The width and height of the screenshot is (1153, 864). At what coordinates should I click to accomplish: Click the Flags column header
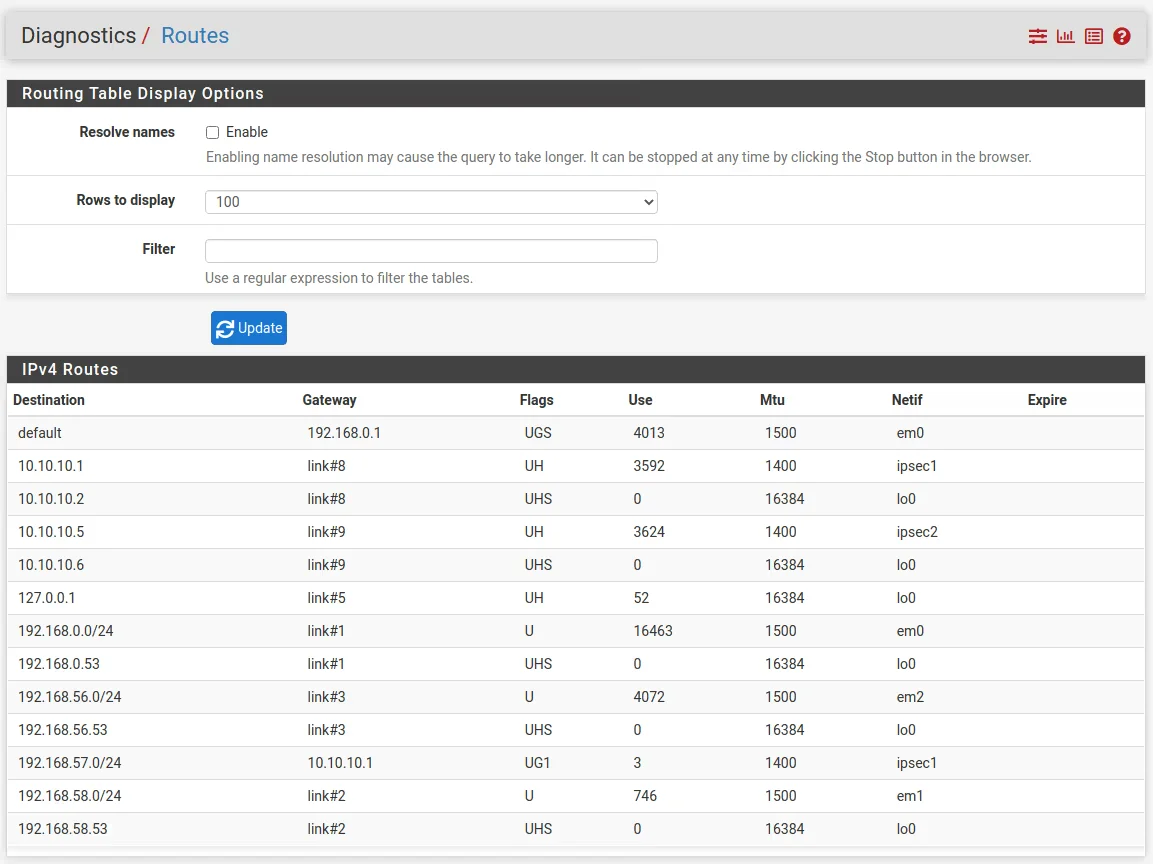(536, 400)
